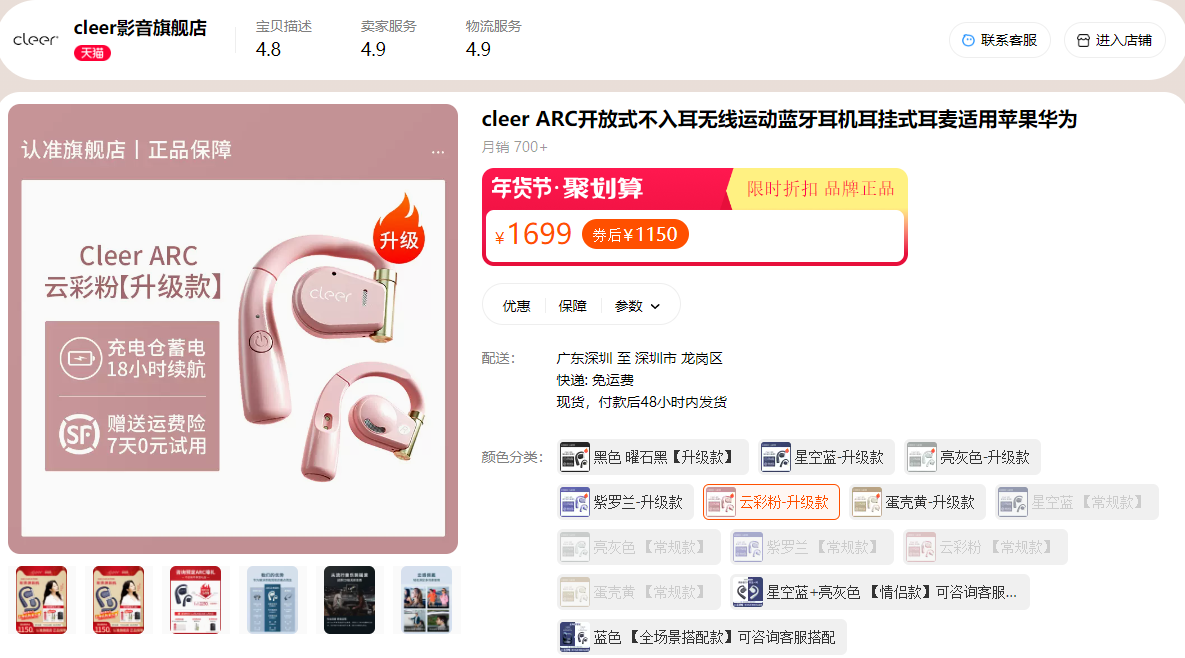Click the 券后¥1150 coupon button

click(635, 234)
